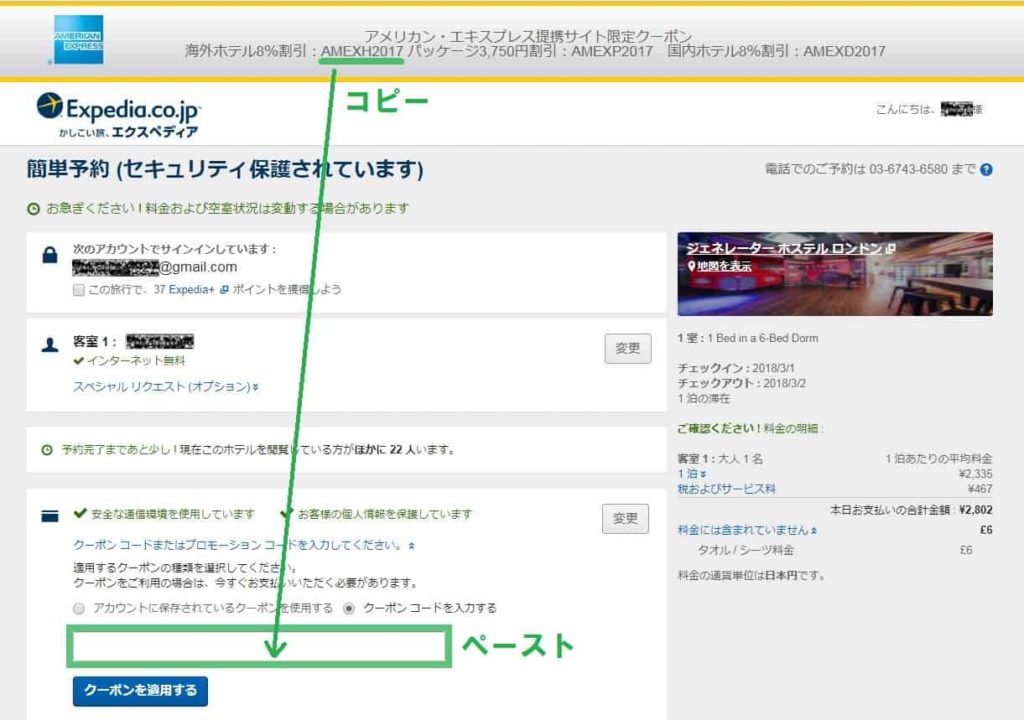Image resolution: width=1024 pixels, height=720 pixels.
Task: Expand スペシャル リクエスト (オプション)
Action: point(166,387)
